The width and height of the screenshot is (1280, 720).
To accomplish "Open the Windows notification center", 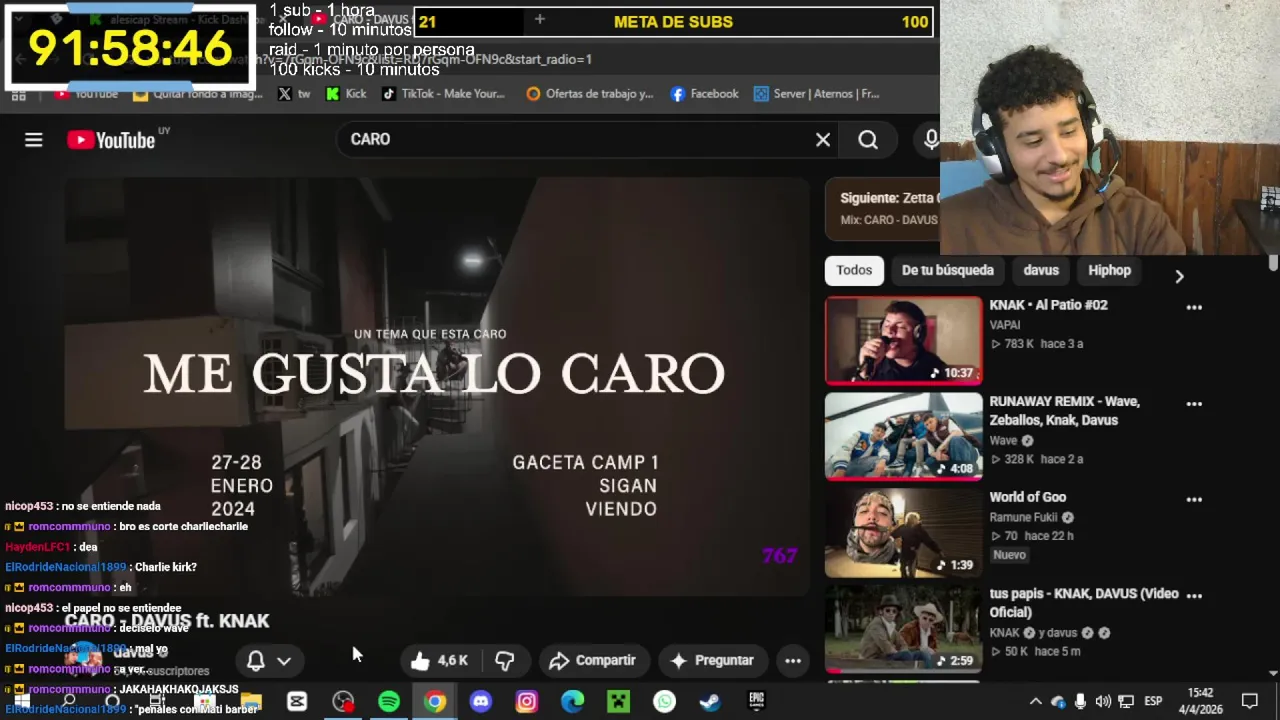I will tap(1249, 702).
